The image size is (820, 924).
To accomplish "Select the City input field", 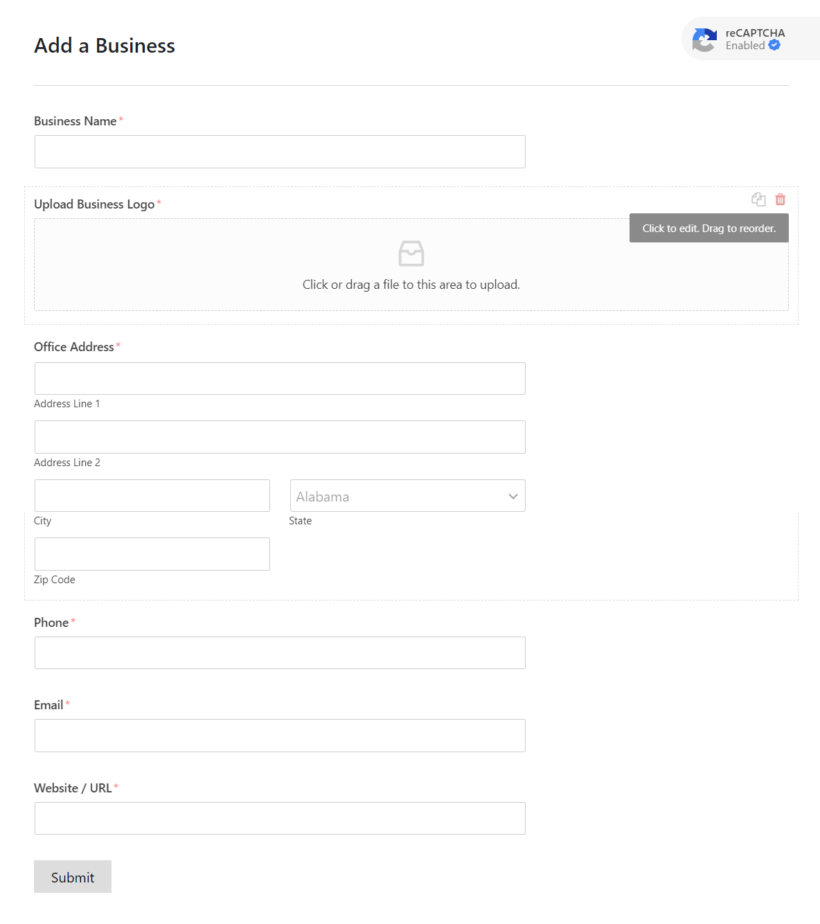I will point(152,495).
